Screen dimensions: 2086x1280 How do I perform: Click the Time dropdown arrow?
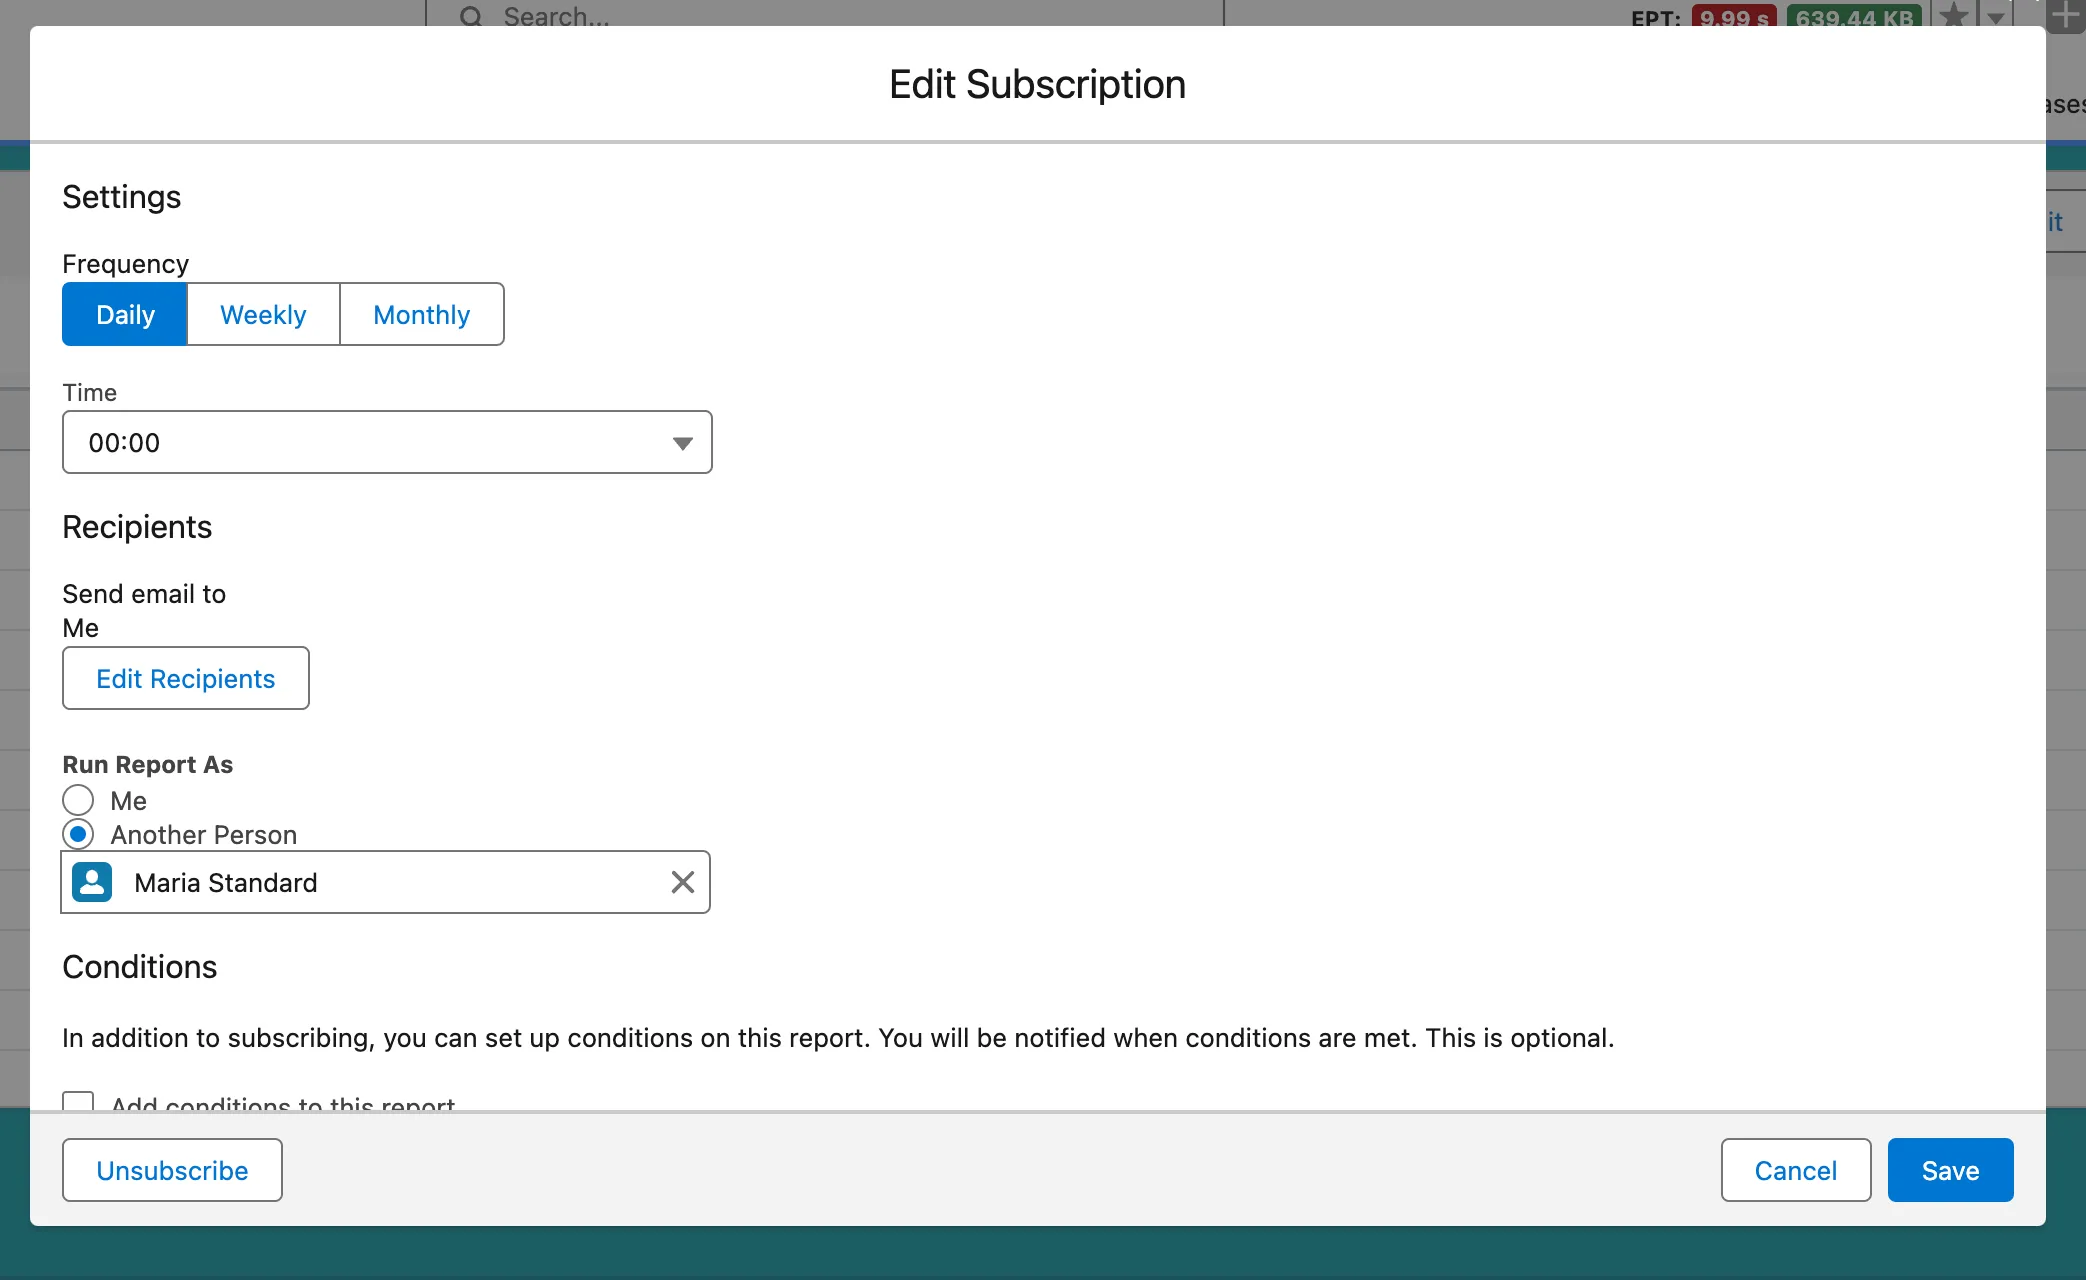tap(682, 443)
